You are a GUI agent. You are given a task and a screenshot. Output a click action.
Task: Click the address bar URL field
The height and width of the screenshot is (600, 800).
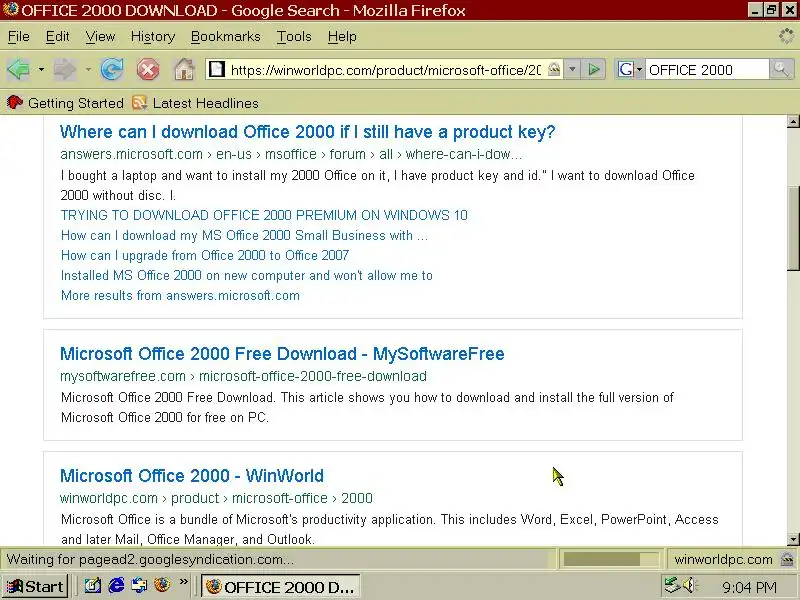coord(386,70)
